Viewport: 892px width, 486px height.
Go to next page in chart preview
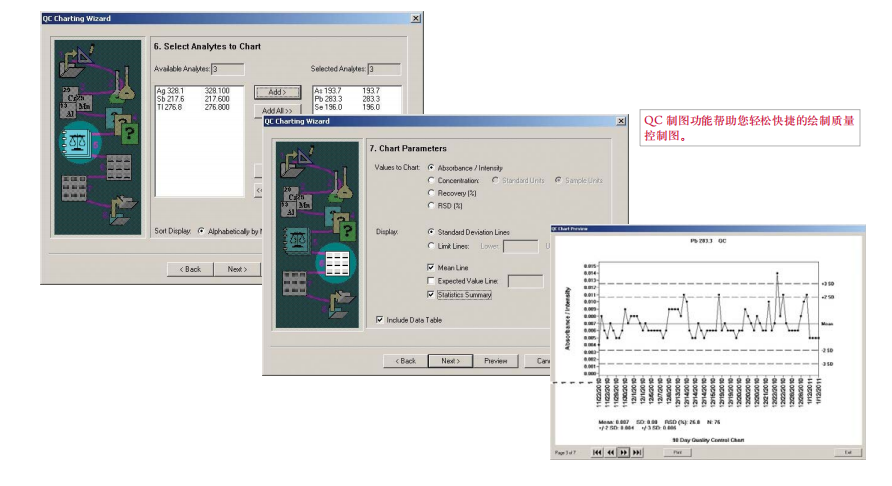(623, 452)
